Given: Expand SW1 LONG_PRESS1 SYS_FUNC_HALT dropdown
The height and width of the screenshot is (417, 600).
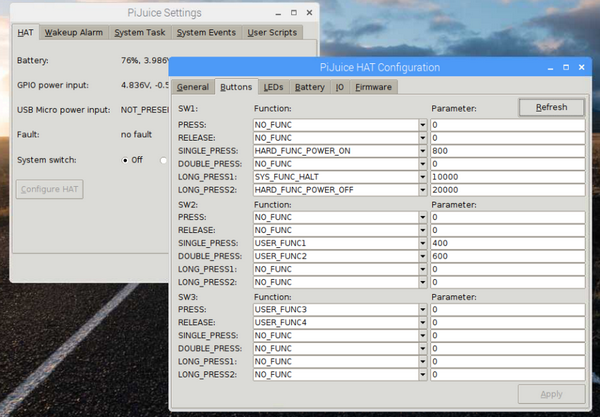Looking at the screenshot, I should 422,177.
